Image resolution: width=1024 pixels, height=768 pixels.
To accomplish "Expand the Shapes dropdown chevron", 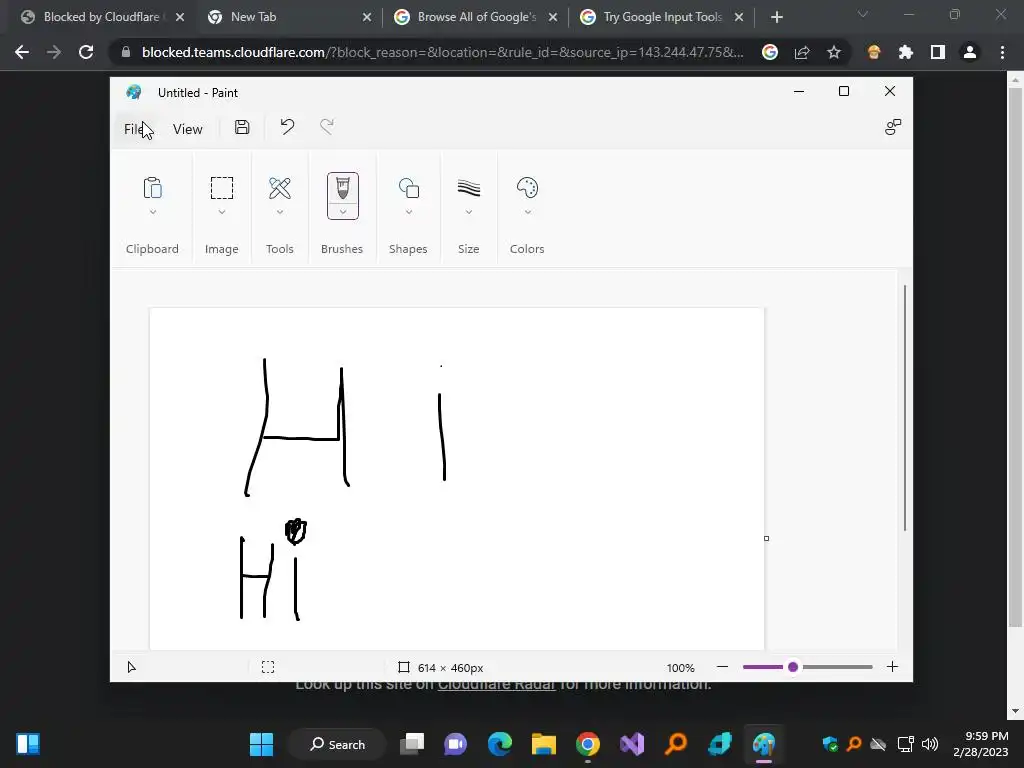I will (x=409, y=212).
